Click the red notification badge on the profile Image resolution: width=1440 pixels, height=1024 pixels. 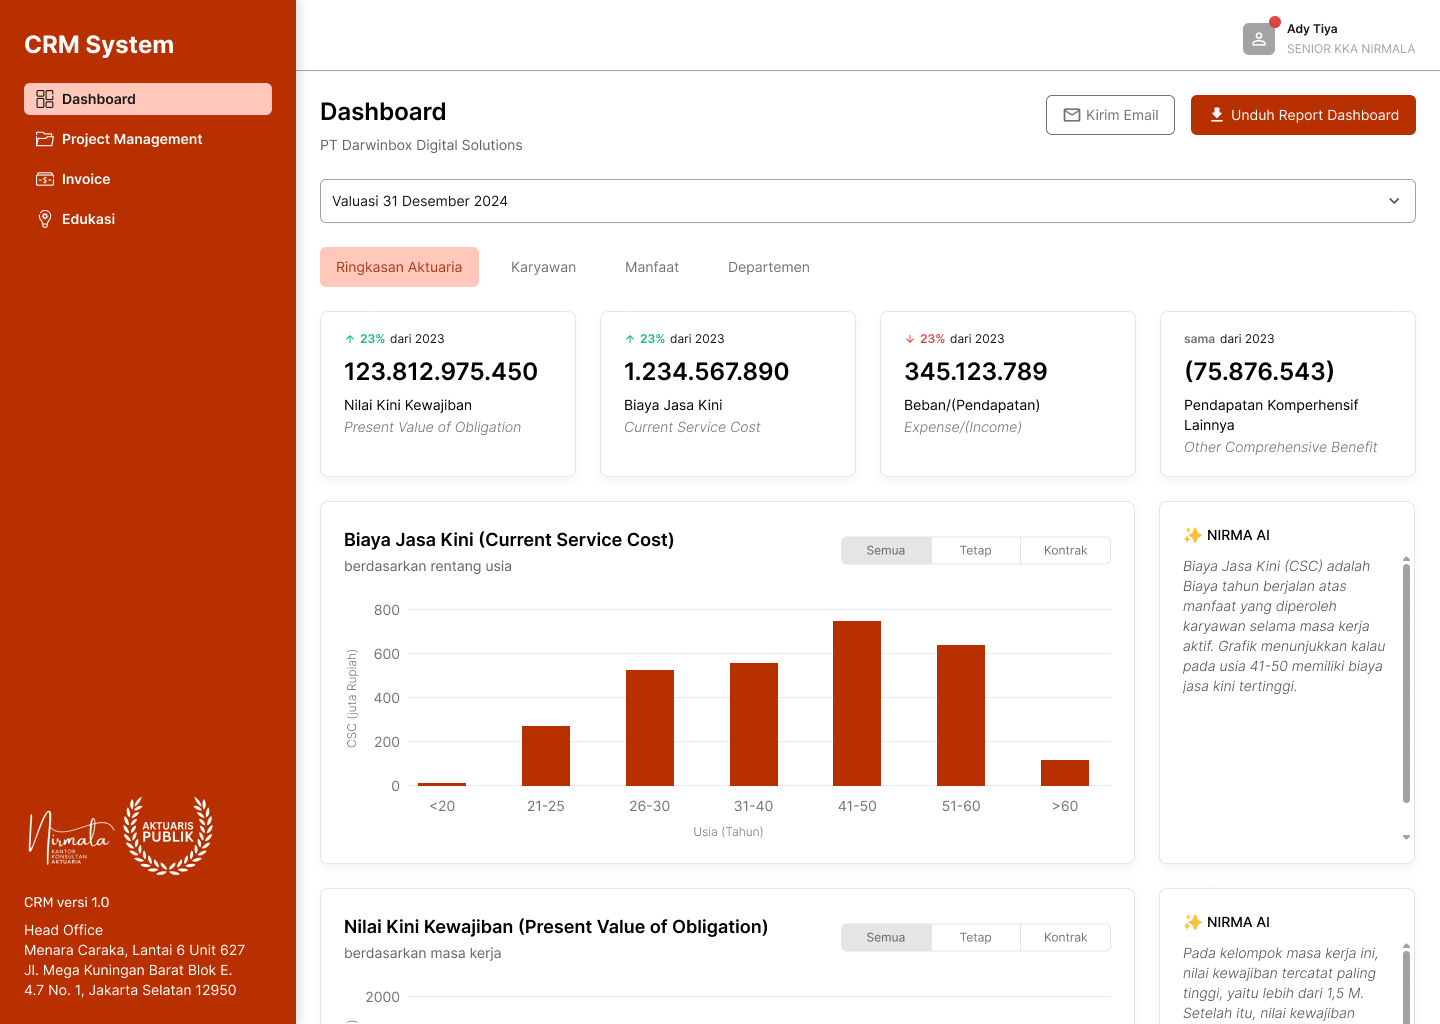tap(1275, 21)
